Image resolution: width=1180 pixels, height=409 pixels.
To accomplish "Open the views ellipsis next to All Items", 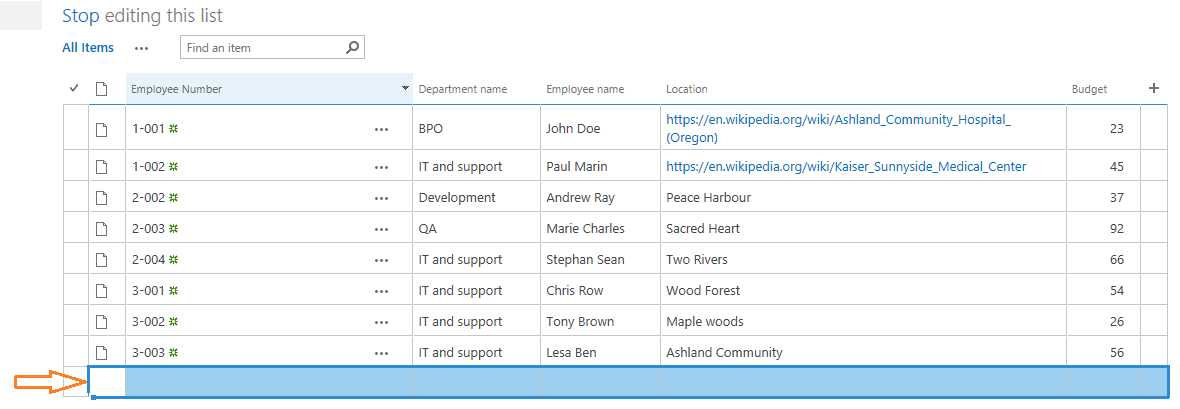I will (x=142, y=47).
